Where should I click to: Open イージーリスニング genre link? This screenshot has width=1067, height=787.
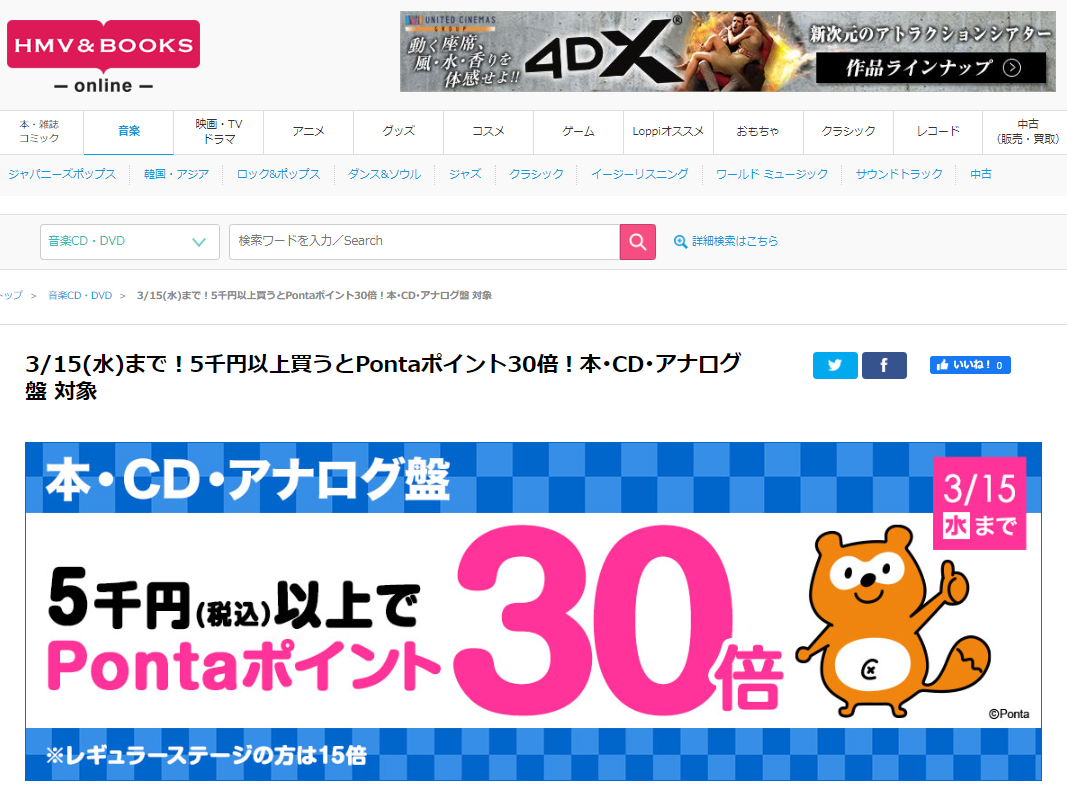click(x=640, y=174)
